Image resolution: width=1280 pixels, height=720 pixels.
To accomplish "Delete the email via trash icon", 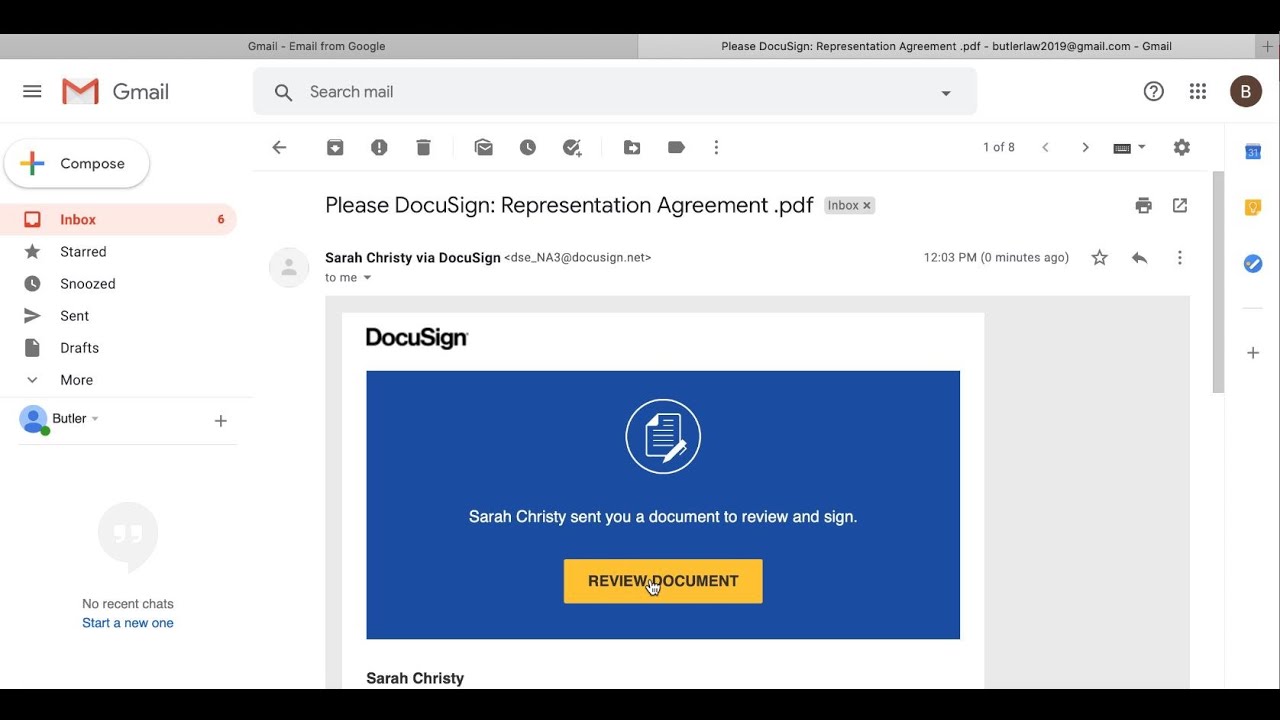I will pyautogui.click(x=423, y=147).
